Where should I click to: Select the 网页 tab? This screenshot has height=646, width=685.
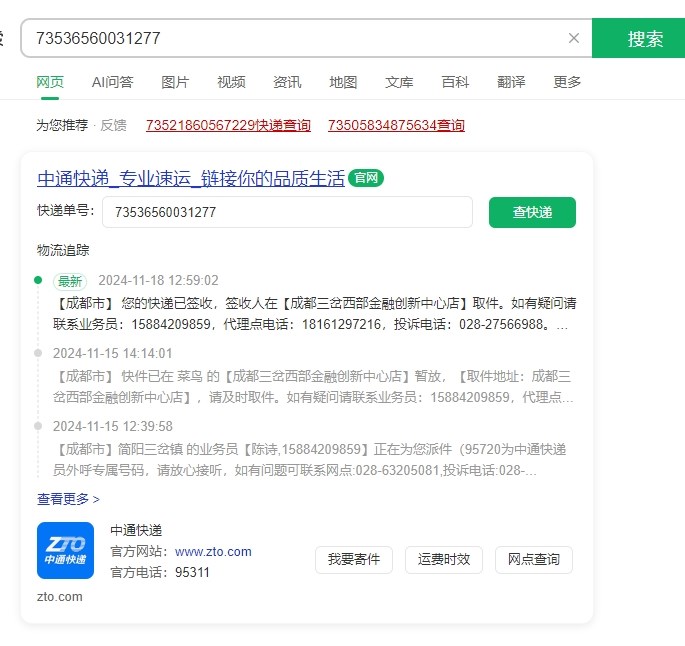[x=50, y=82]
